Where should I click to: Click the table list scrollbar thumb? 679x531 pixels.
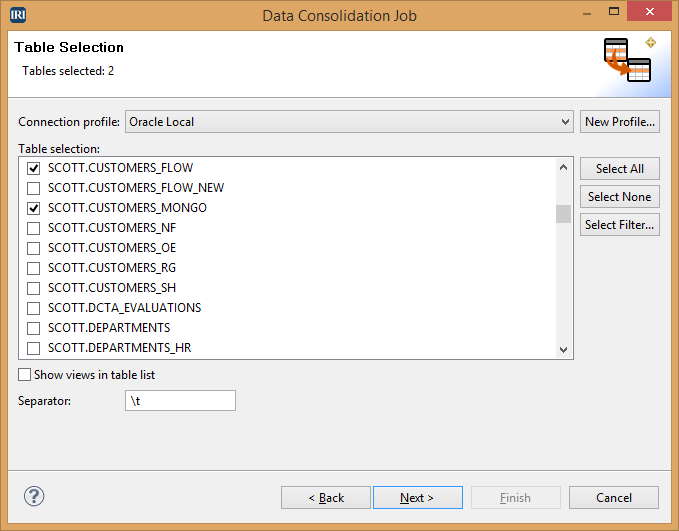(x=563, y=214)
